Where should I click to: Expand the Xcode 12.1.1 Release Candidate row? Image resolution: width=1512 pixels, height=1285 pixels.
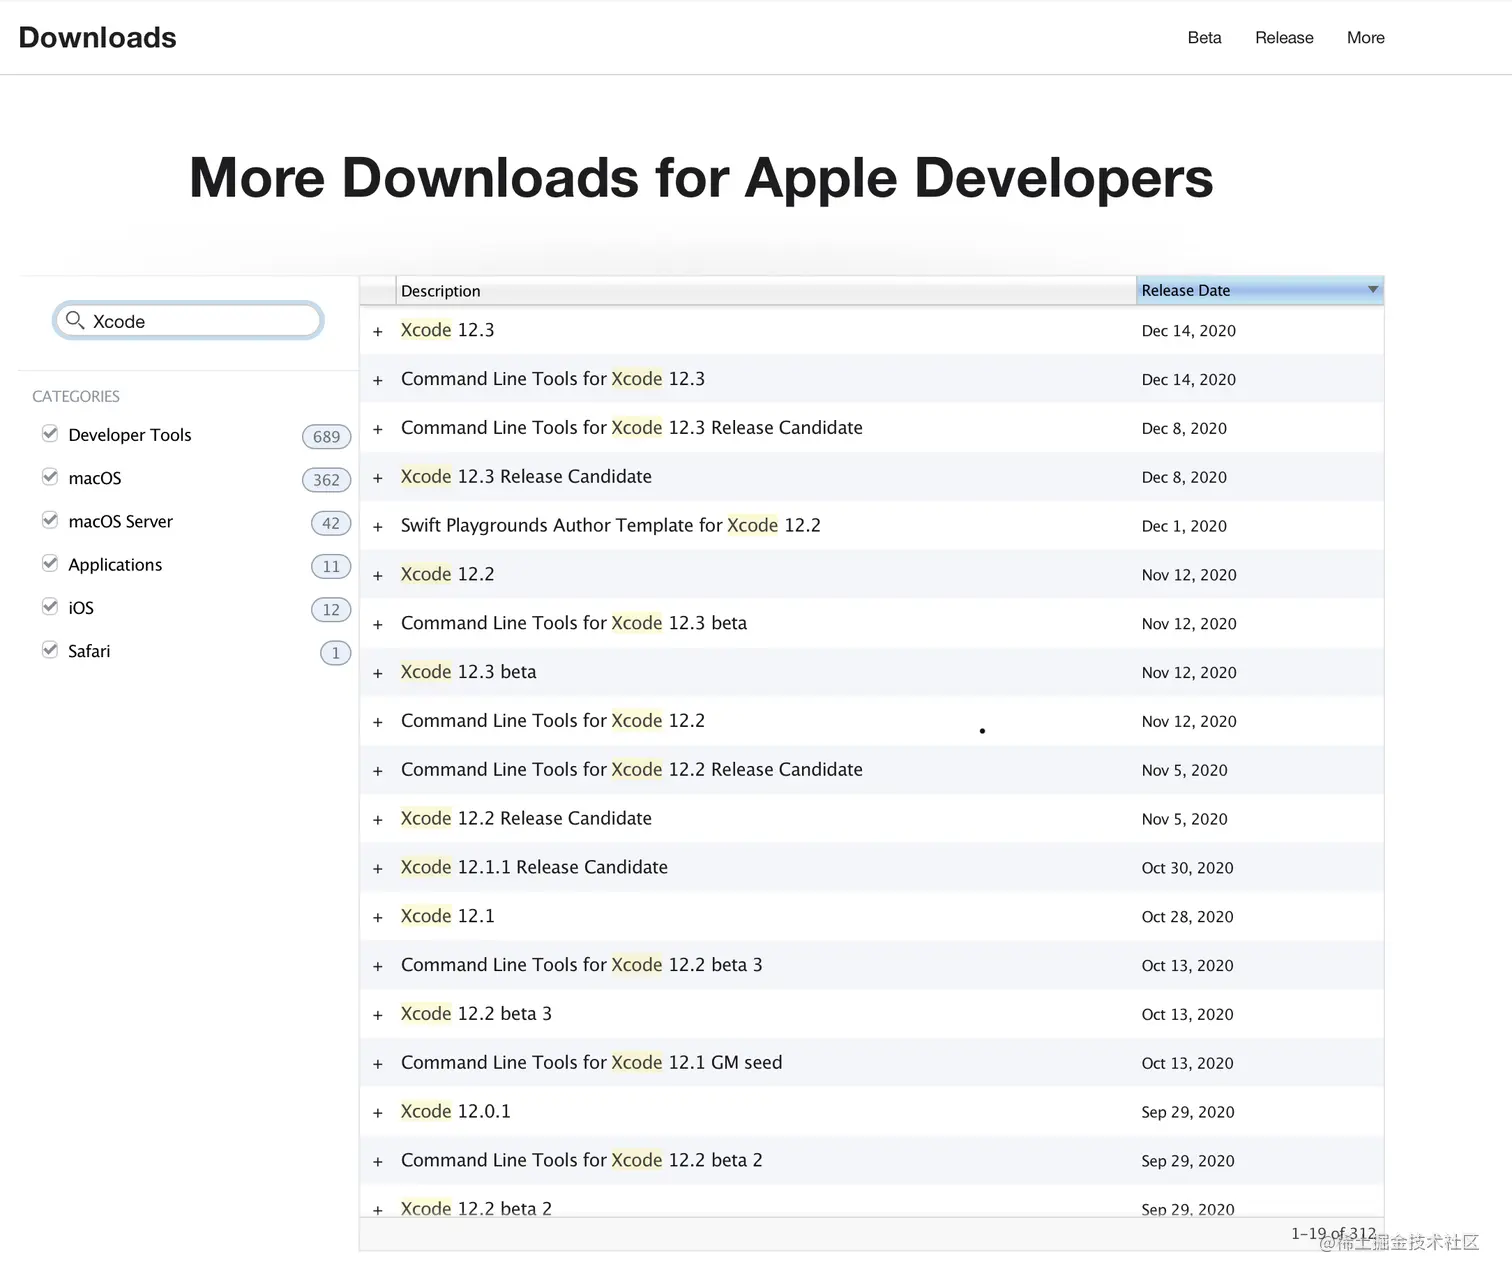click(x=378, y=869)
